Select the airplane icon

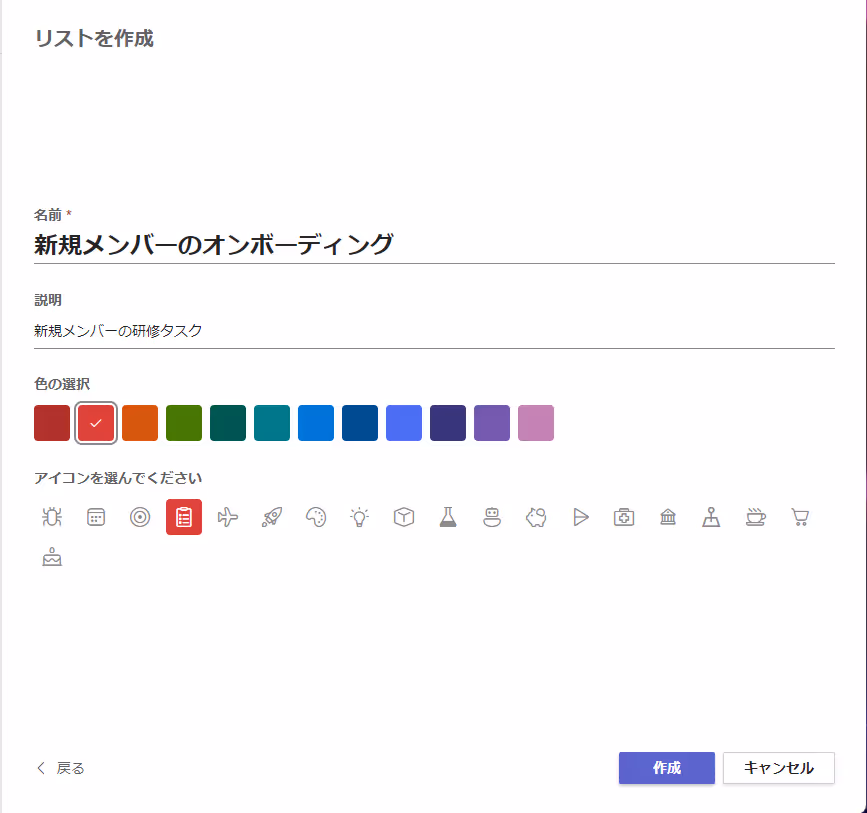(x=228, y=517)
